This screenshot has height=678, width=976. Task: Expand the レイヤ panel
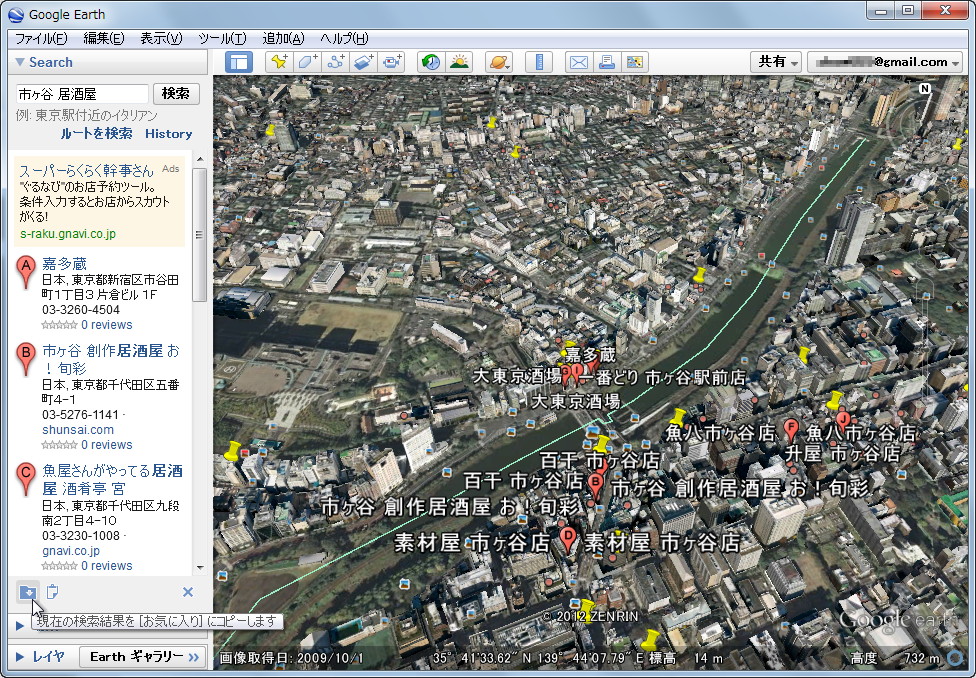pos(20,656)
